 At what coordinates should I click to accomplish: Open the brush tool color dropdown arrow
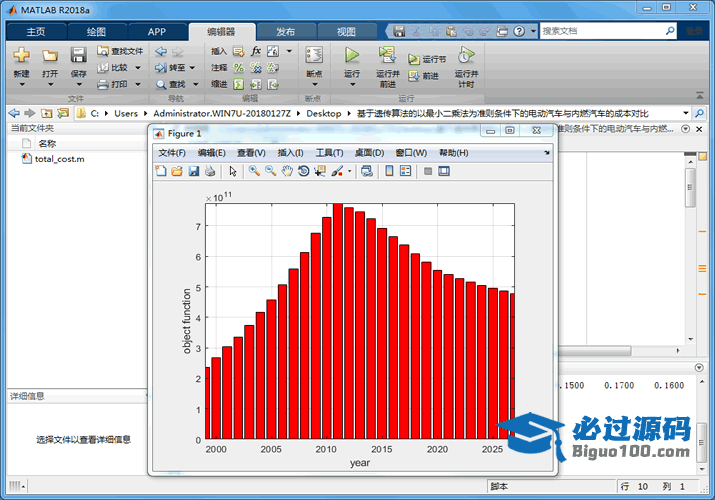[349, 171]
